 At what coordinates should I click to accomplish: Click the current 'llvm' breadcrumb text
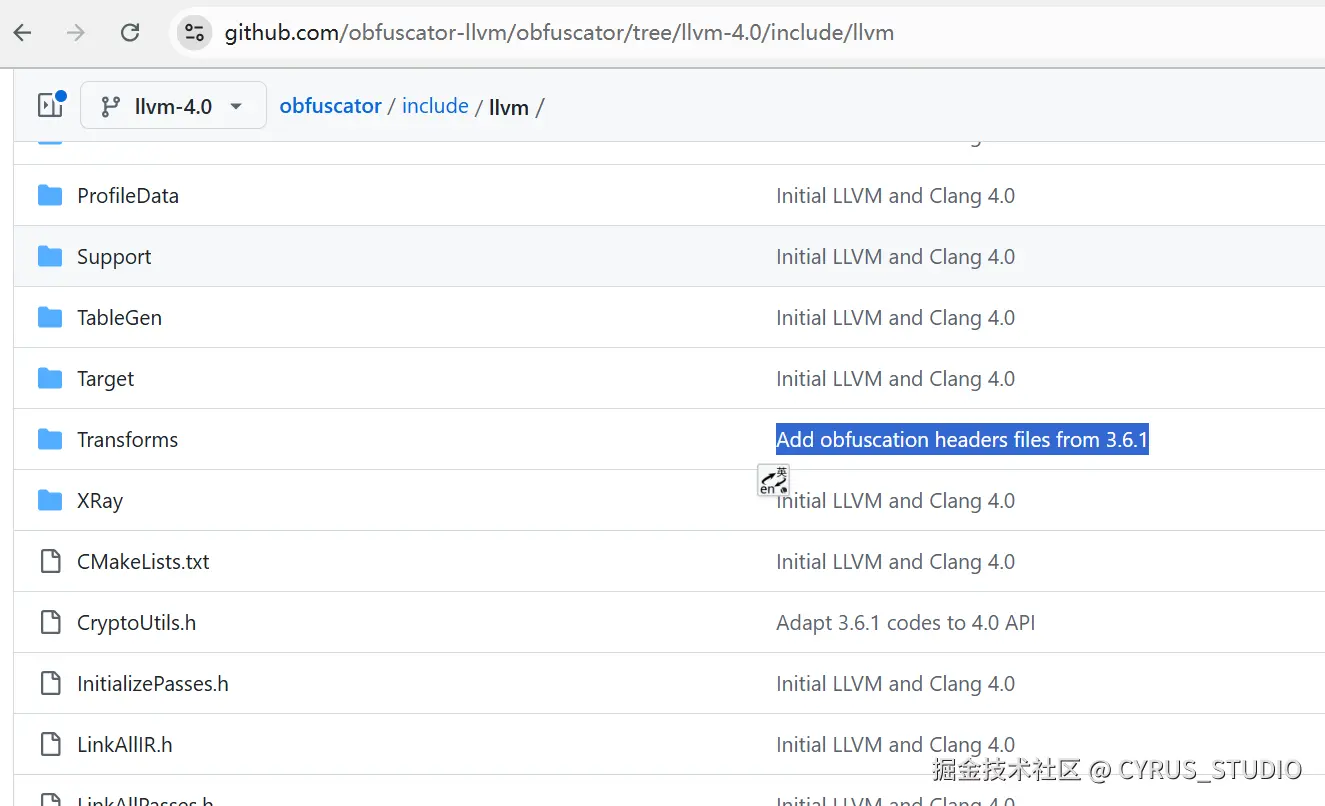click(x=509, y=107)
